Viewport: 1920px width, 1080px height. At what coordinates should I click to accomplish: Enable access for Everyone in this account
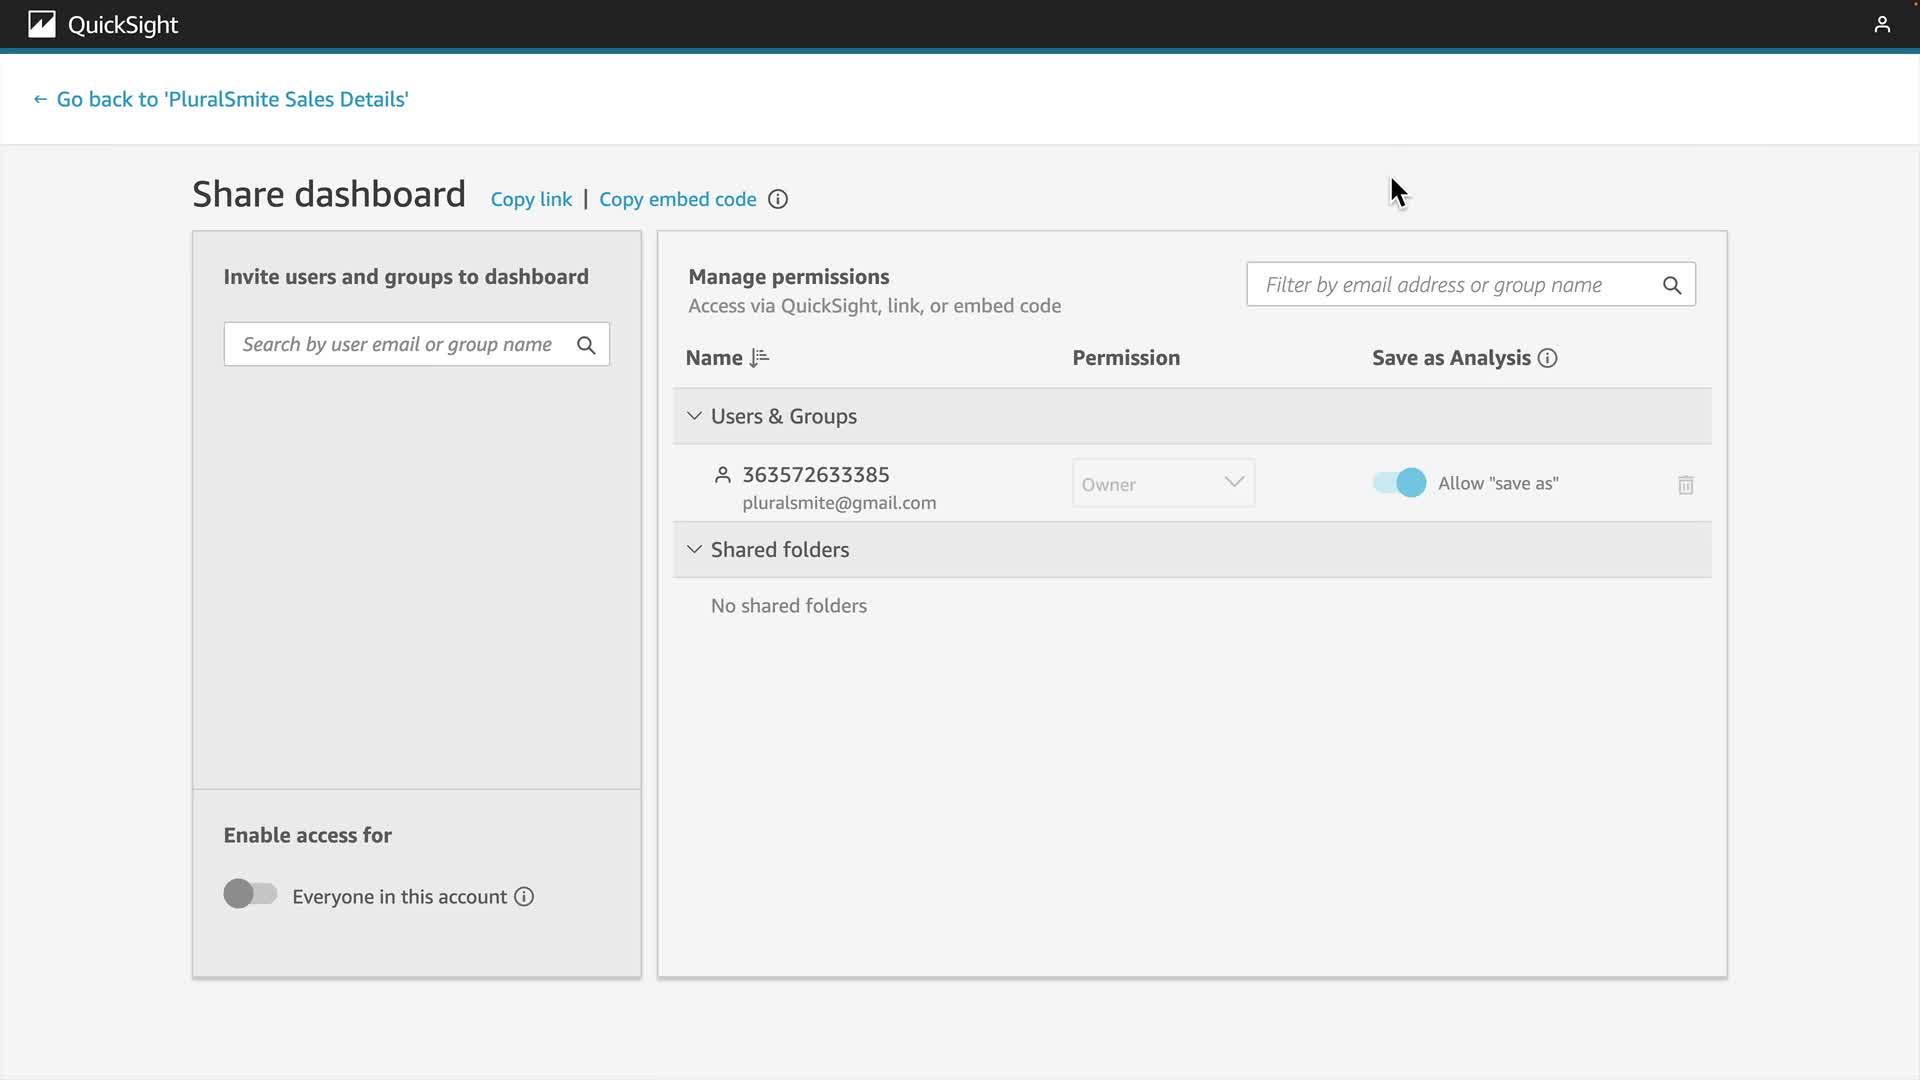point(250,894)
